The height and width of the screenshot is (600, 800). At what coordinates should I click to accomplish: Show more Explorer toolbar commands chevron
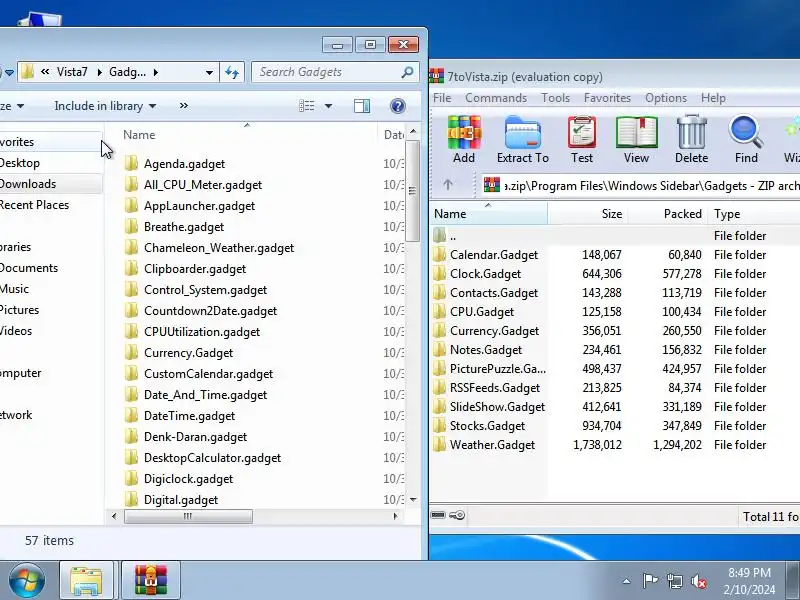(184, 106)
